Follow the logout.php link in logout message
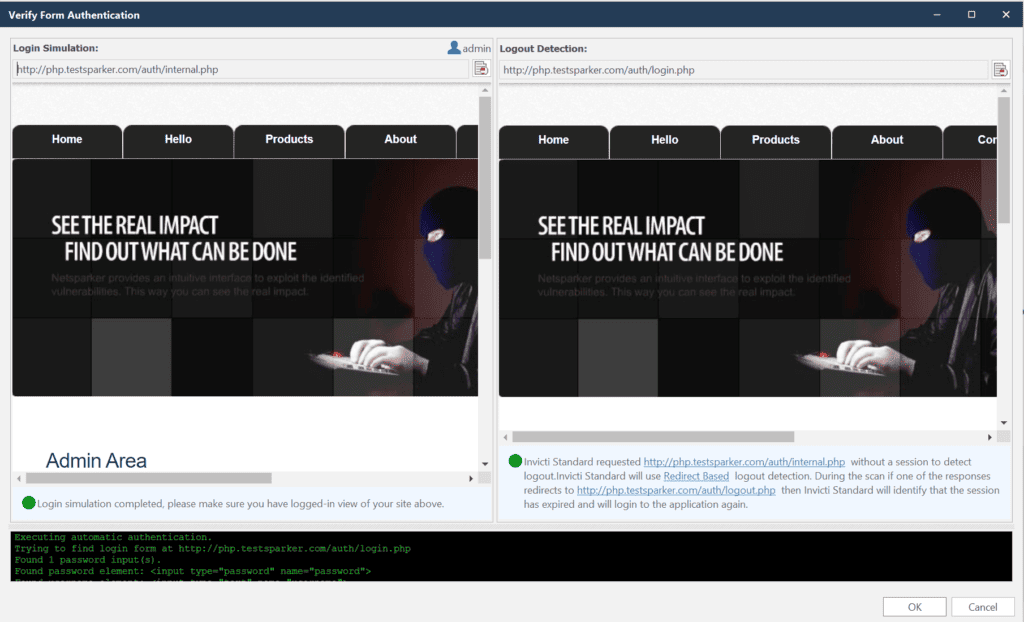Viewport: 1024px width, 622px height. coord(676,490)
